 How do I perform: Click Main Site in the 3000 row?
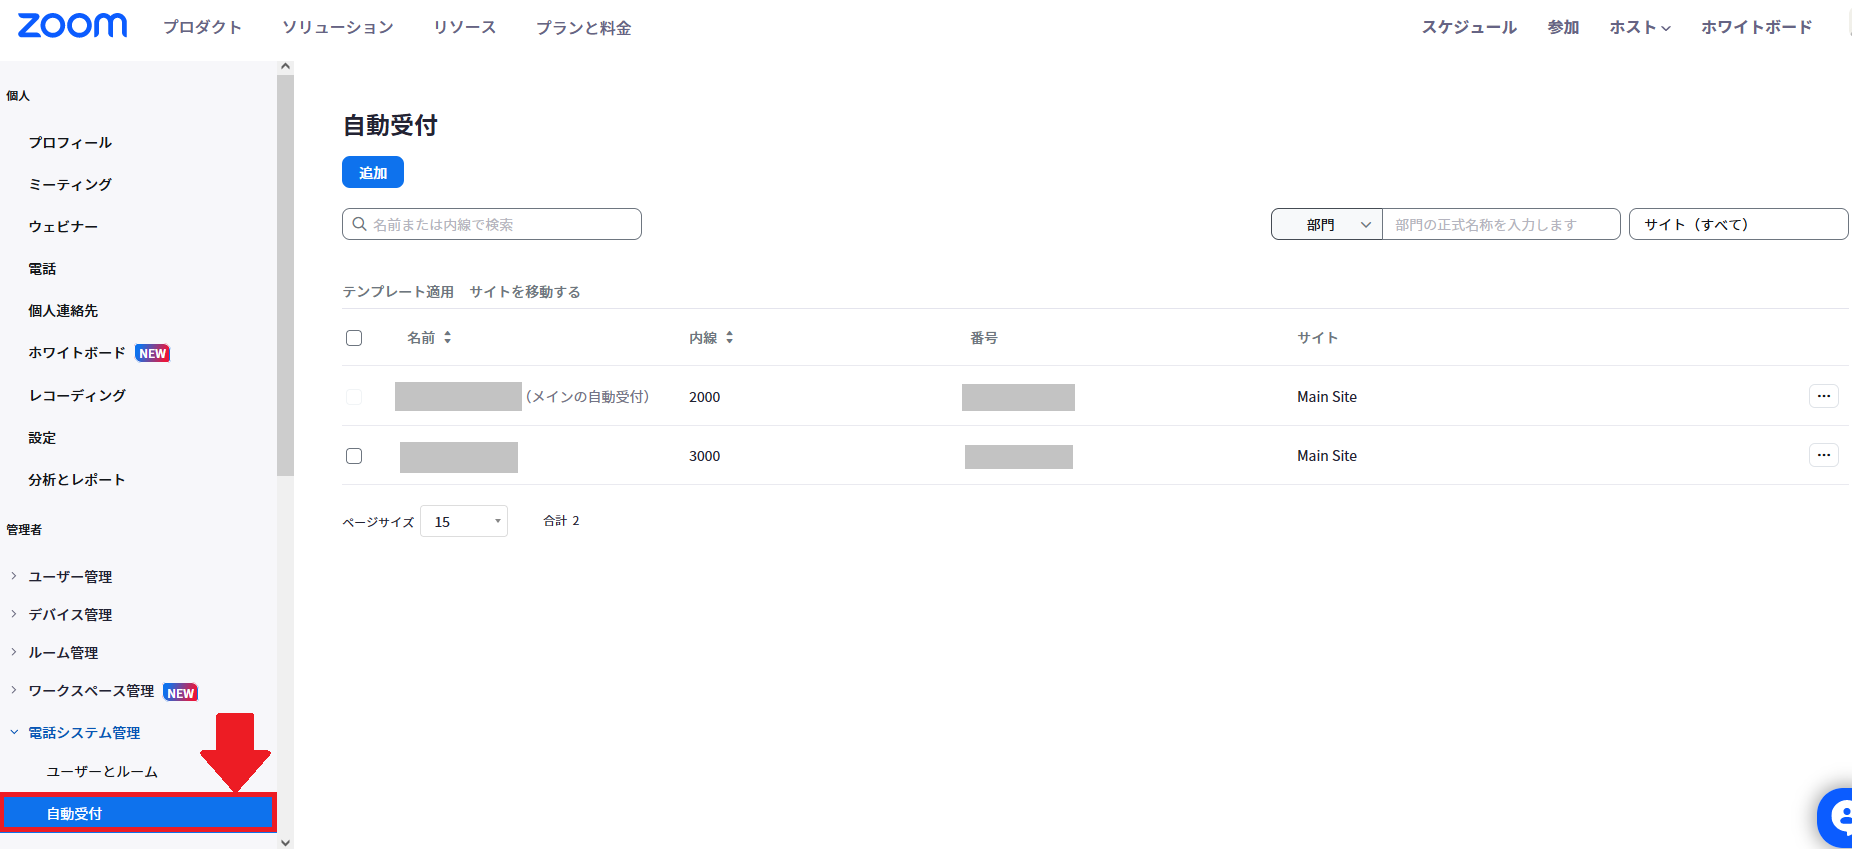coord(1327,456)
